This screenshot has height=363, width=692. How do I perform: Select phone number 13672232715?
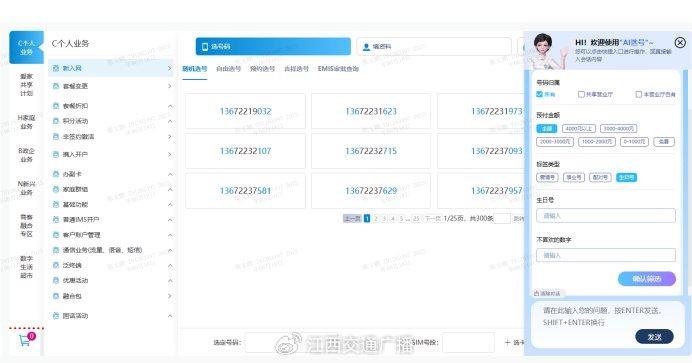click(371, 151)
